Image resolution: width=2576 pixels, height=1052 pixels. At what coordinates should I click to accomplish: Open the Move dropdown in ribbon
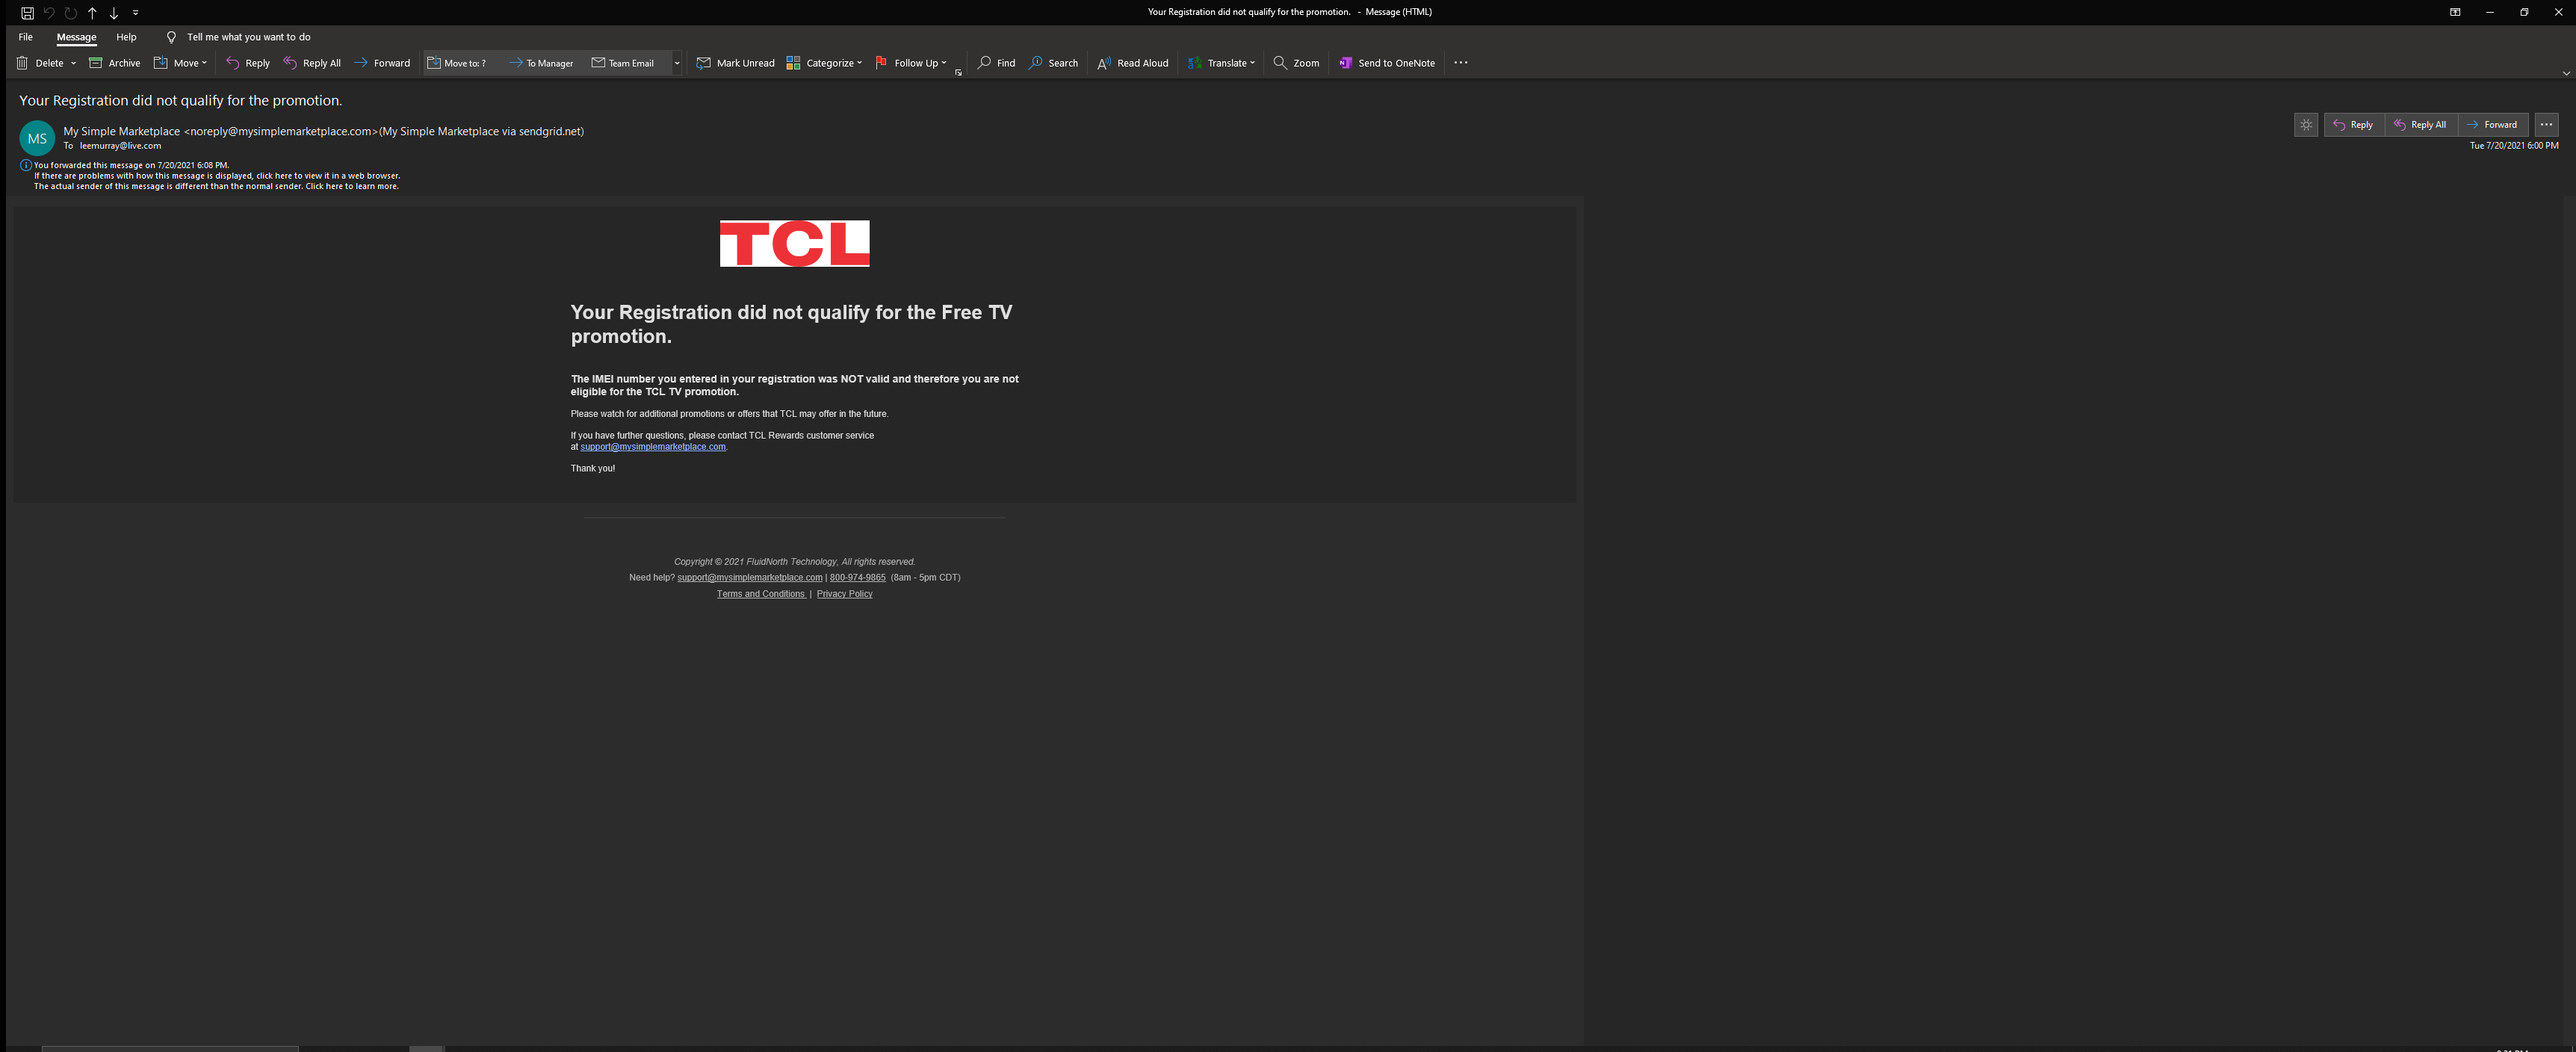[180, 63]
